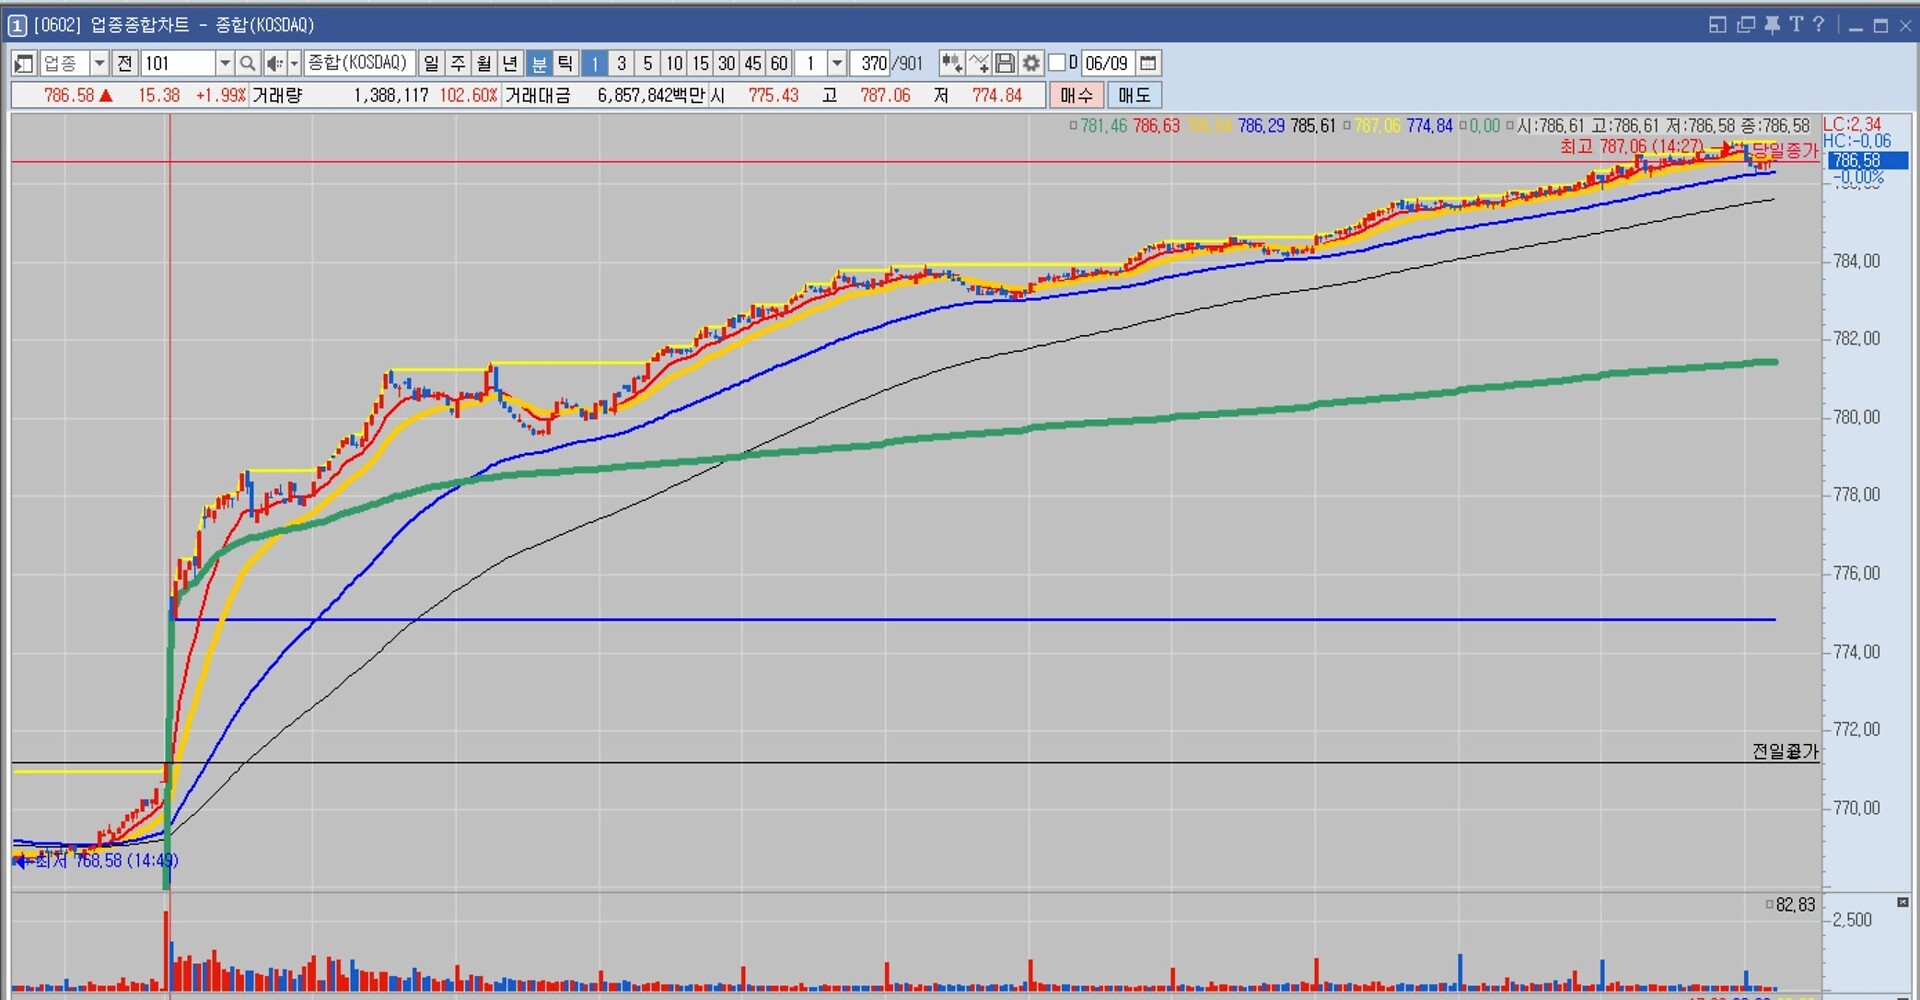Expand the 업종 category dropdown
The width and height of the screenshot is (1920, 1000).
point(99,64)
